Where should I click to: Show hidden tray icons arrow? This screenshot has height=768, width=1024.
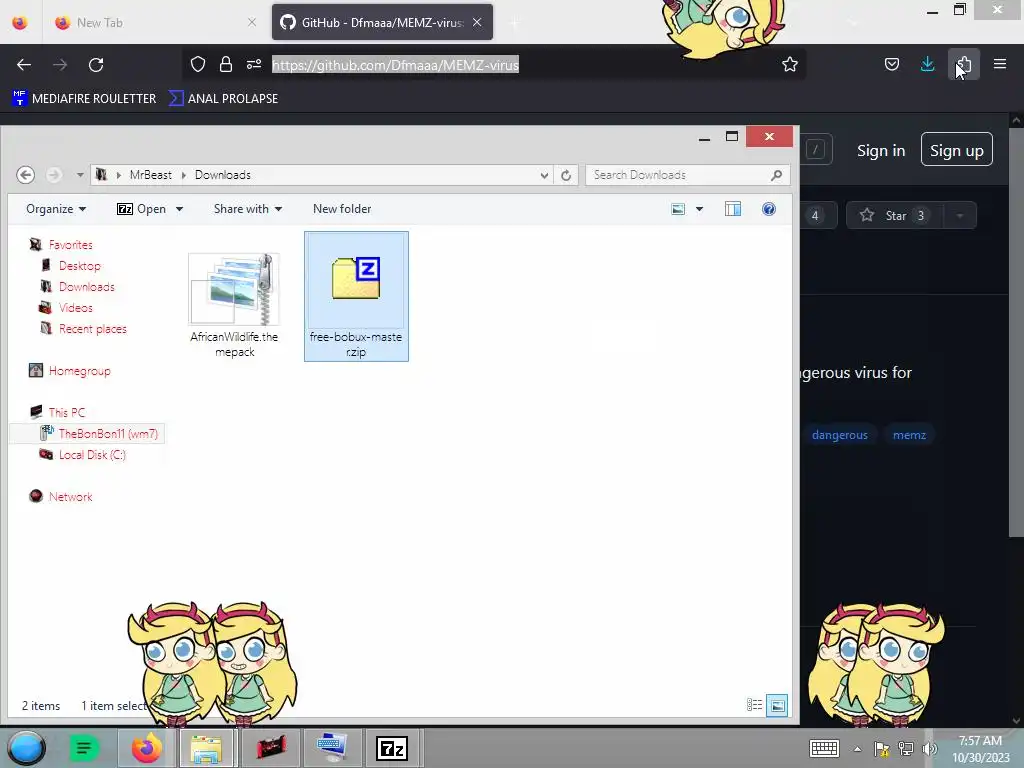click(x=857, y=749)
